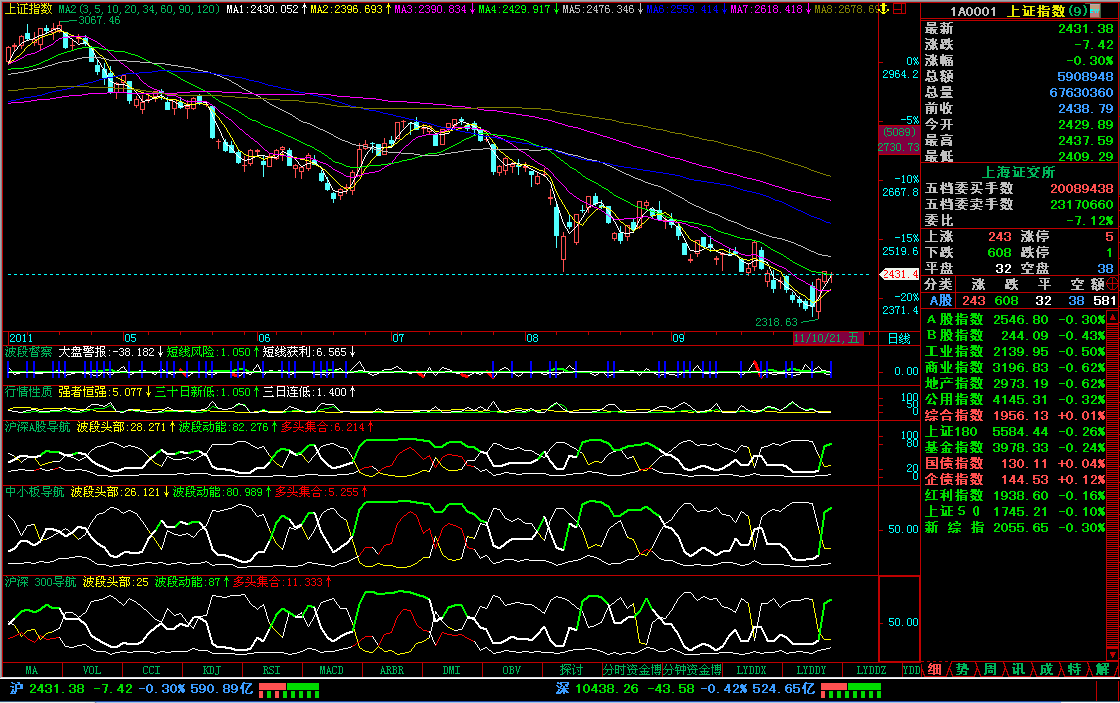Click the 11/10/21 date marker on timeline
Image resolution: width=1120 pixels, height=703 pixels.
(x=827, y=339)
